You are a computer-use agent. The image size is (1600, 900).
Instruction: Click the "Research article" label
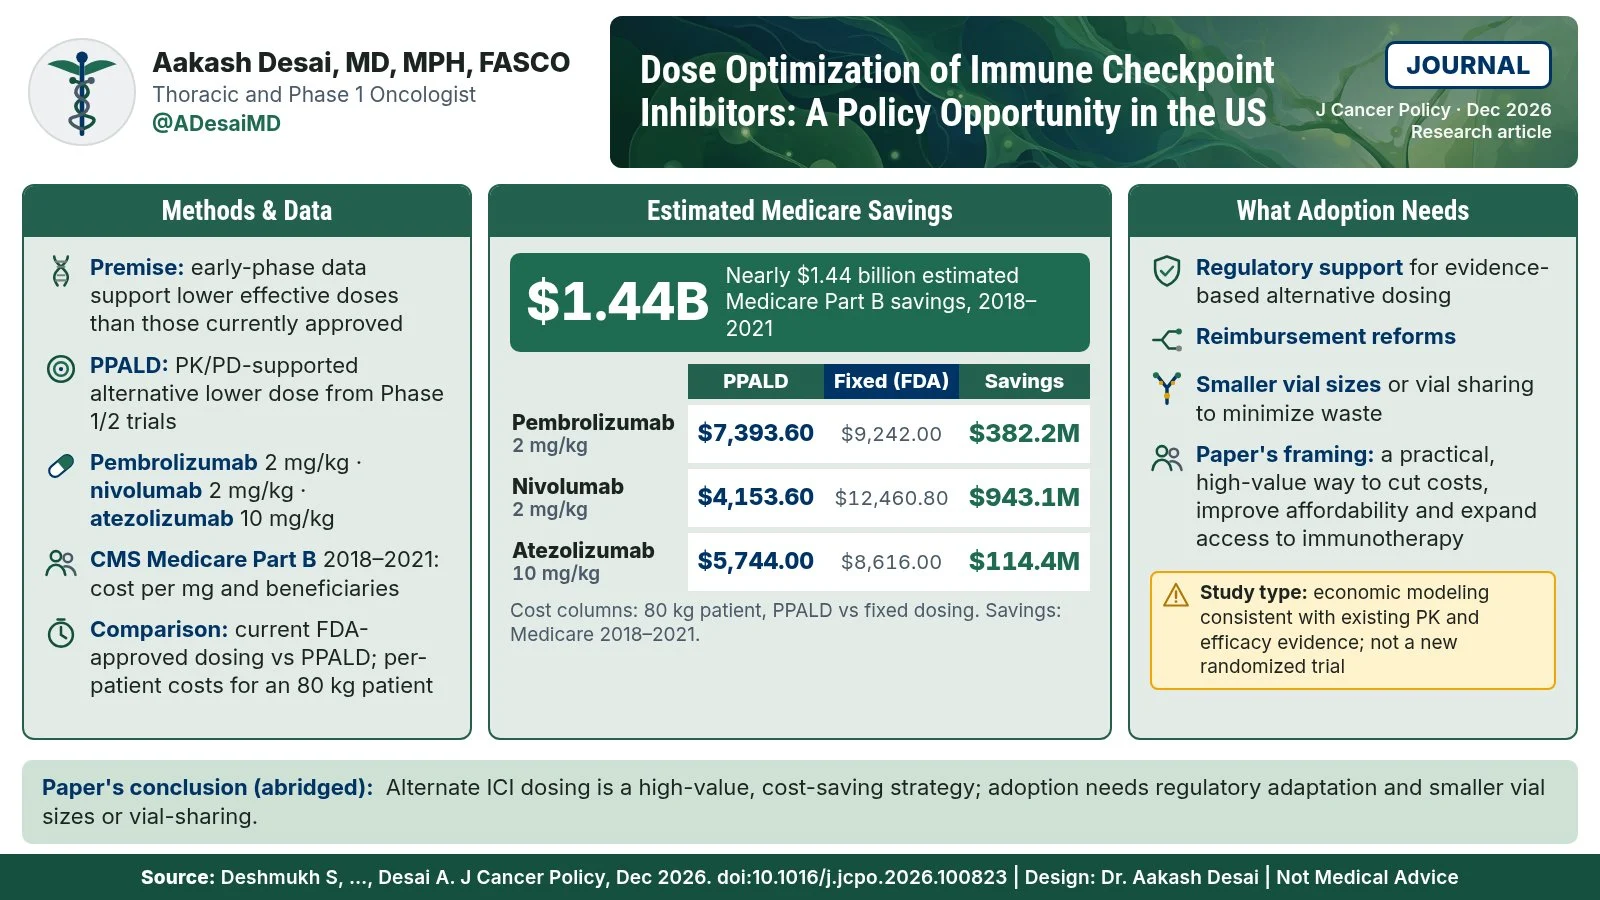coord(1481,132)
